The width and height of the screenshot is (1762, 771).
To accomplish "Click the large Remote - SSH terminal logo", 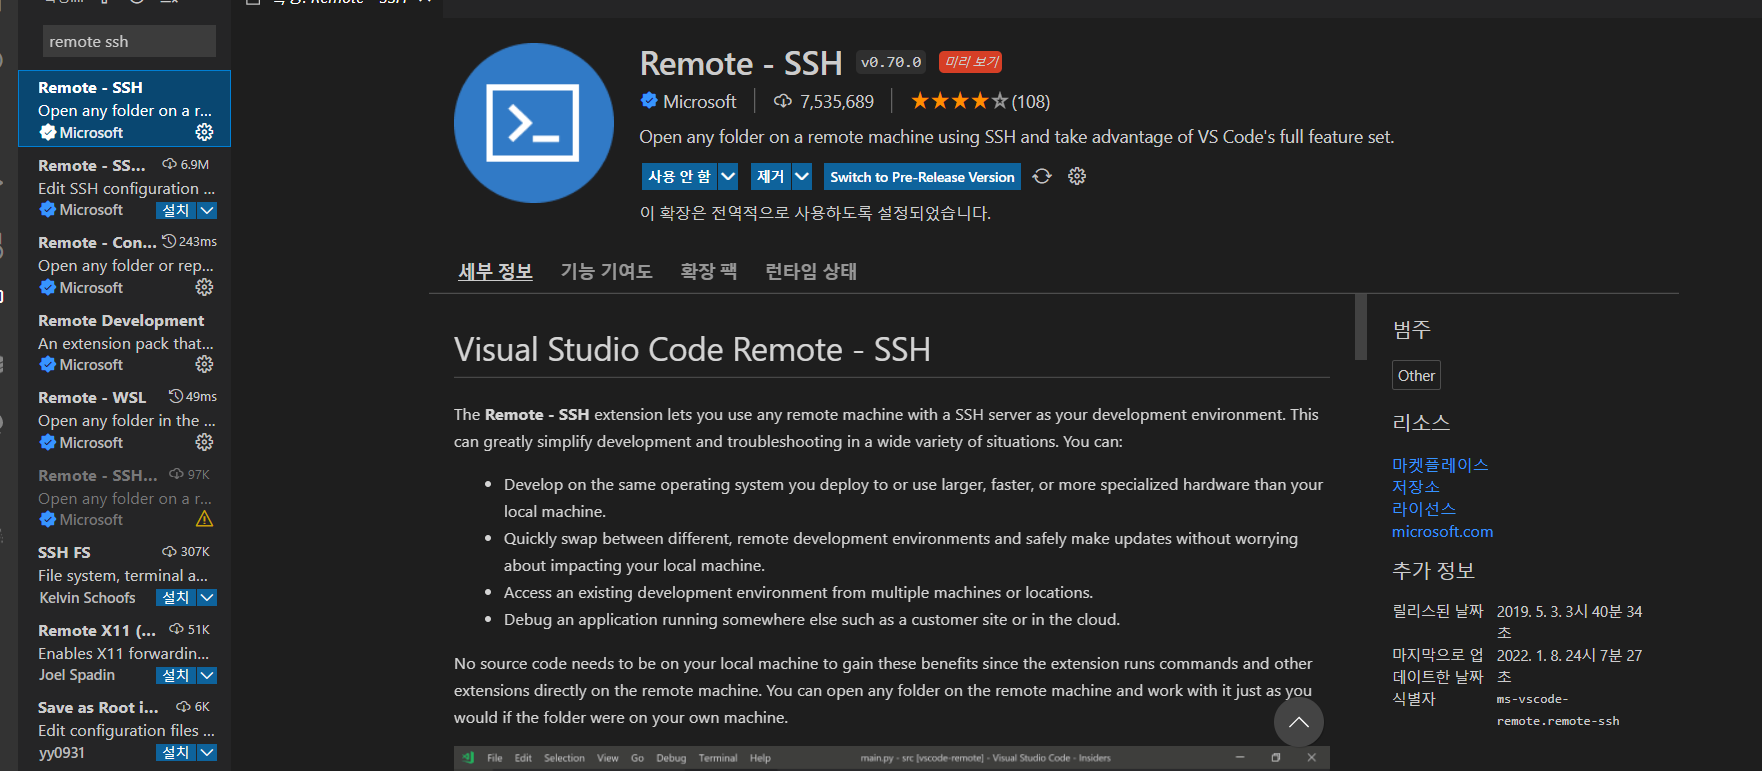I will point(533,123).
